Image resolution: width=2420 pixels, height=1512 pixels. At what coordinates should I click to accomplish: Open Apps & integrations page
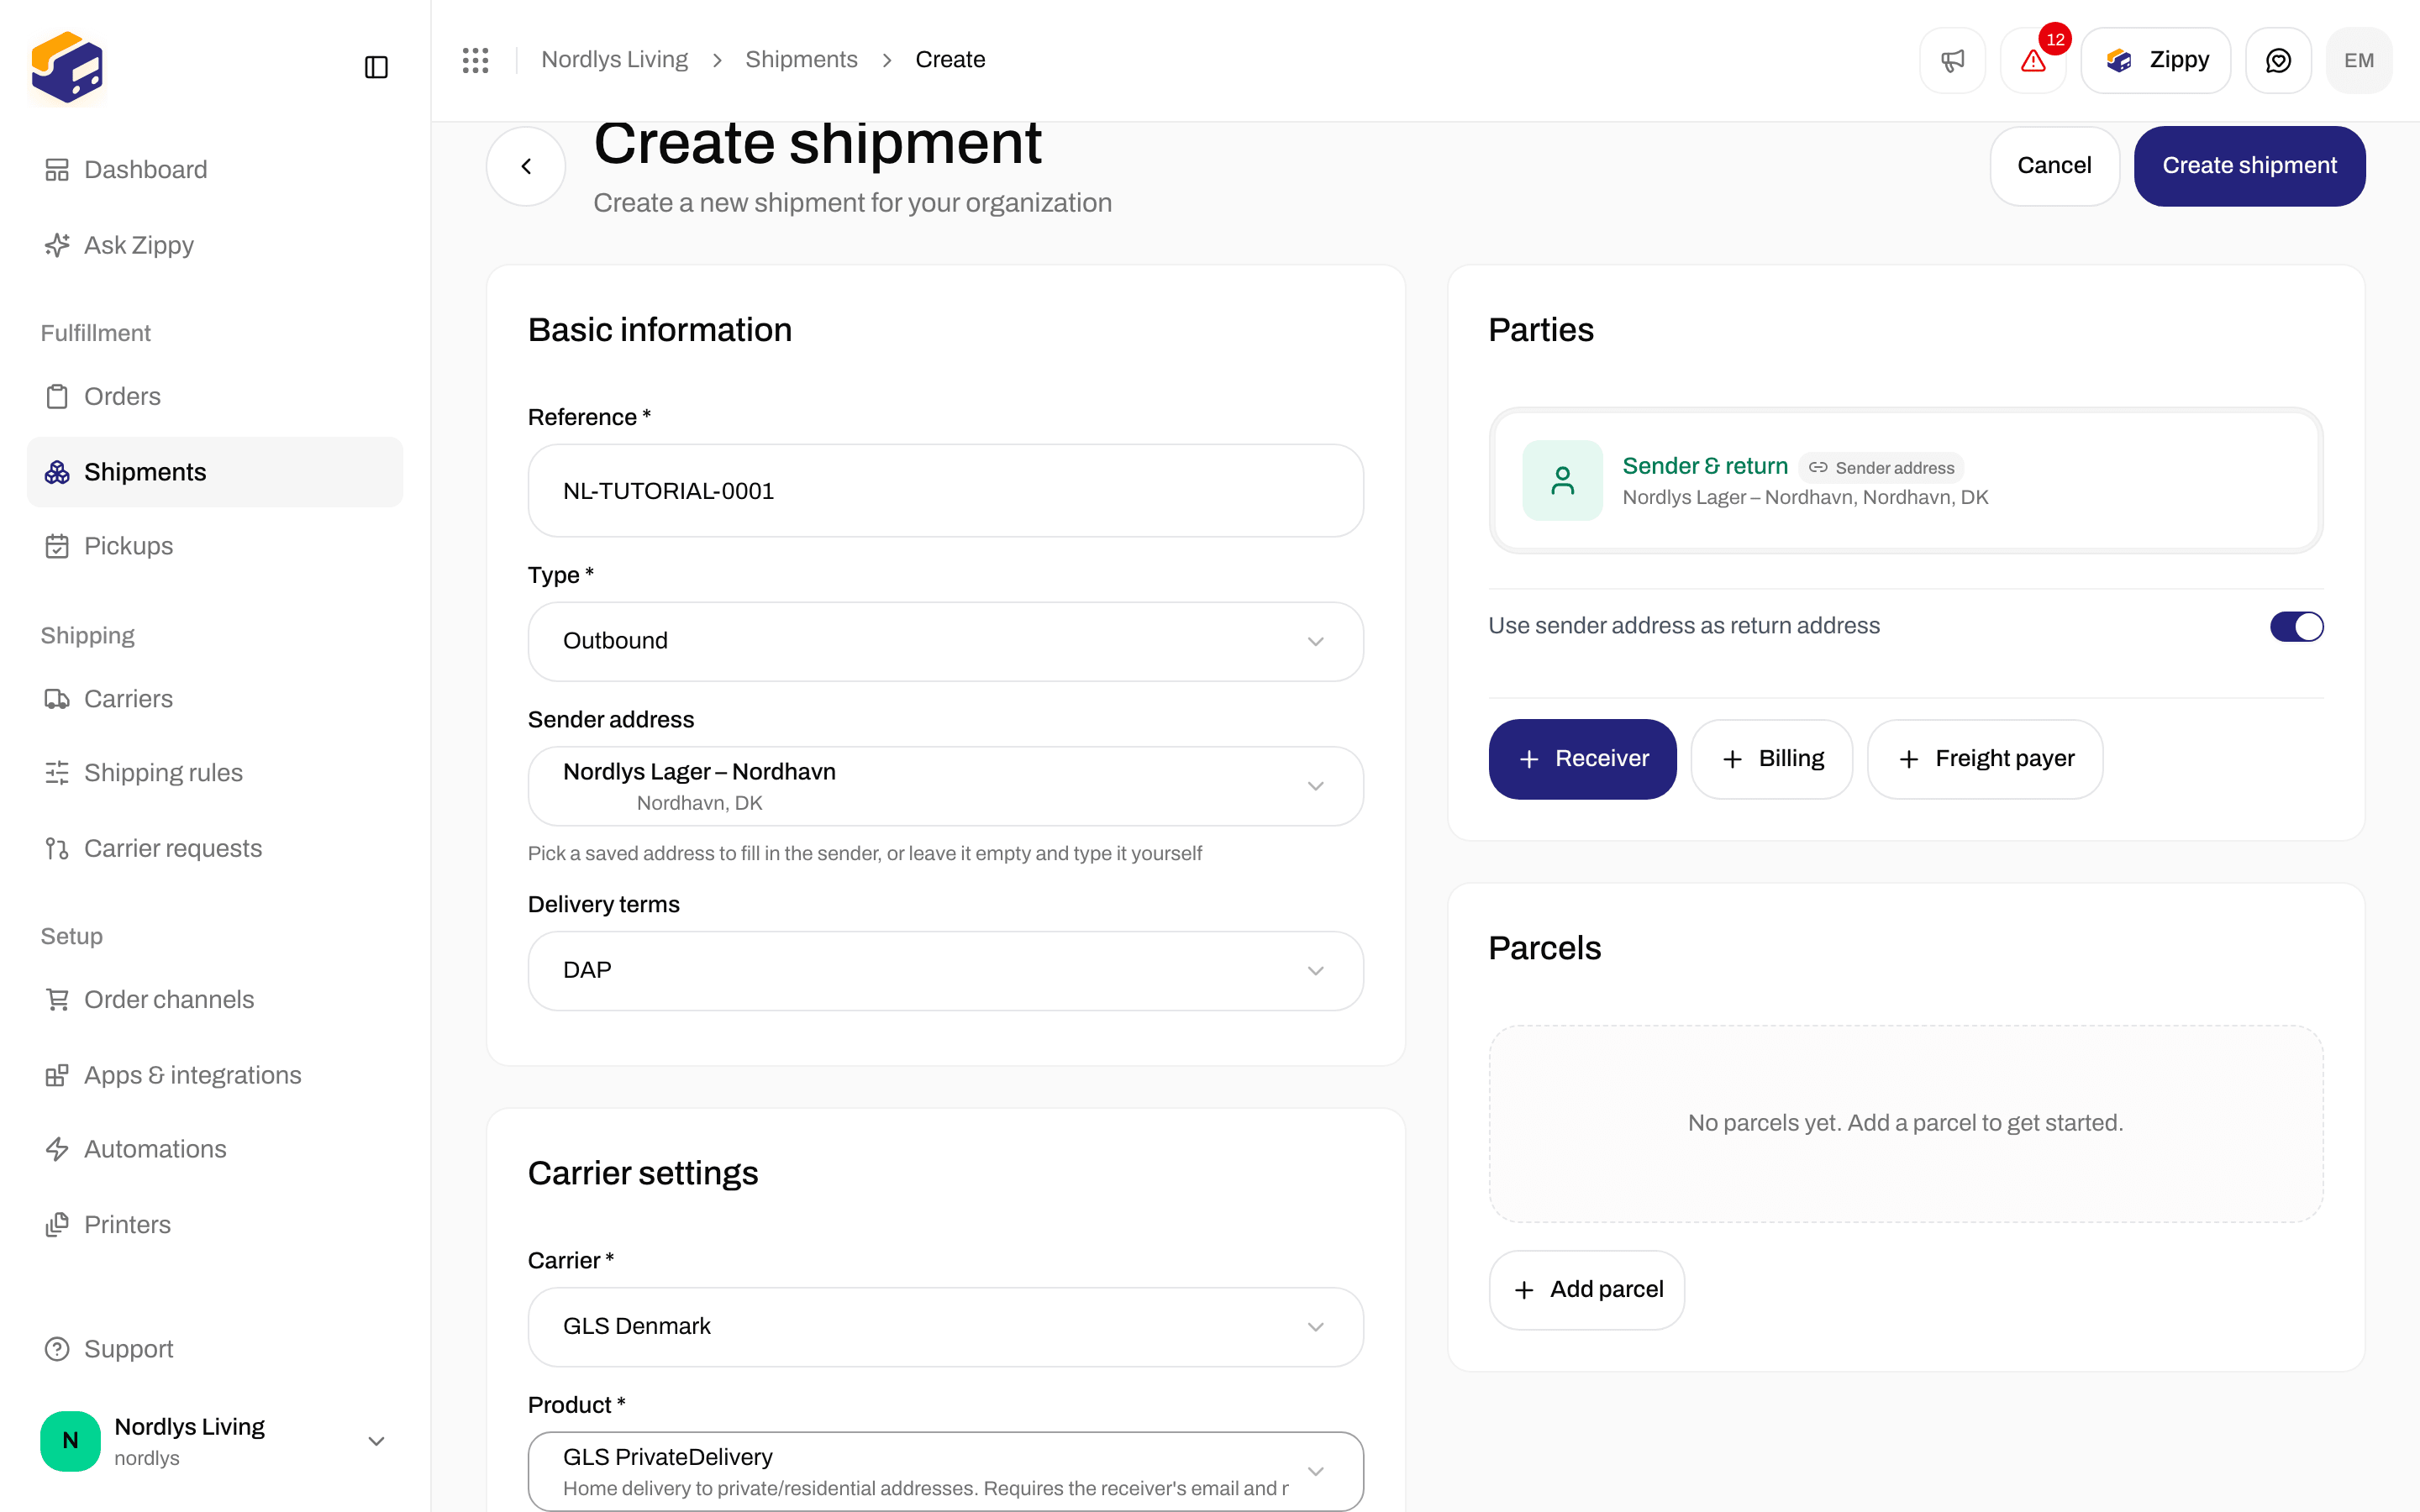pos(215,1075)
